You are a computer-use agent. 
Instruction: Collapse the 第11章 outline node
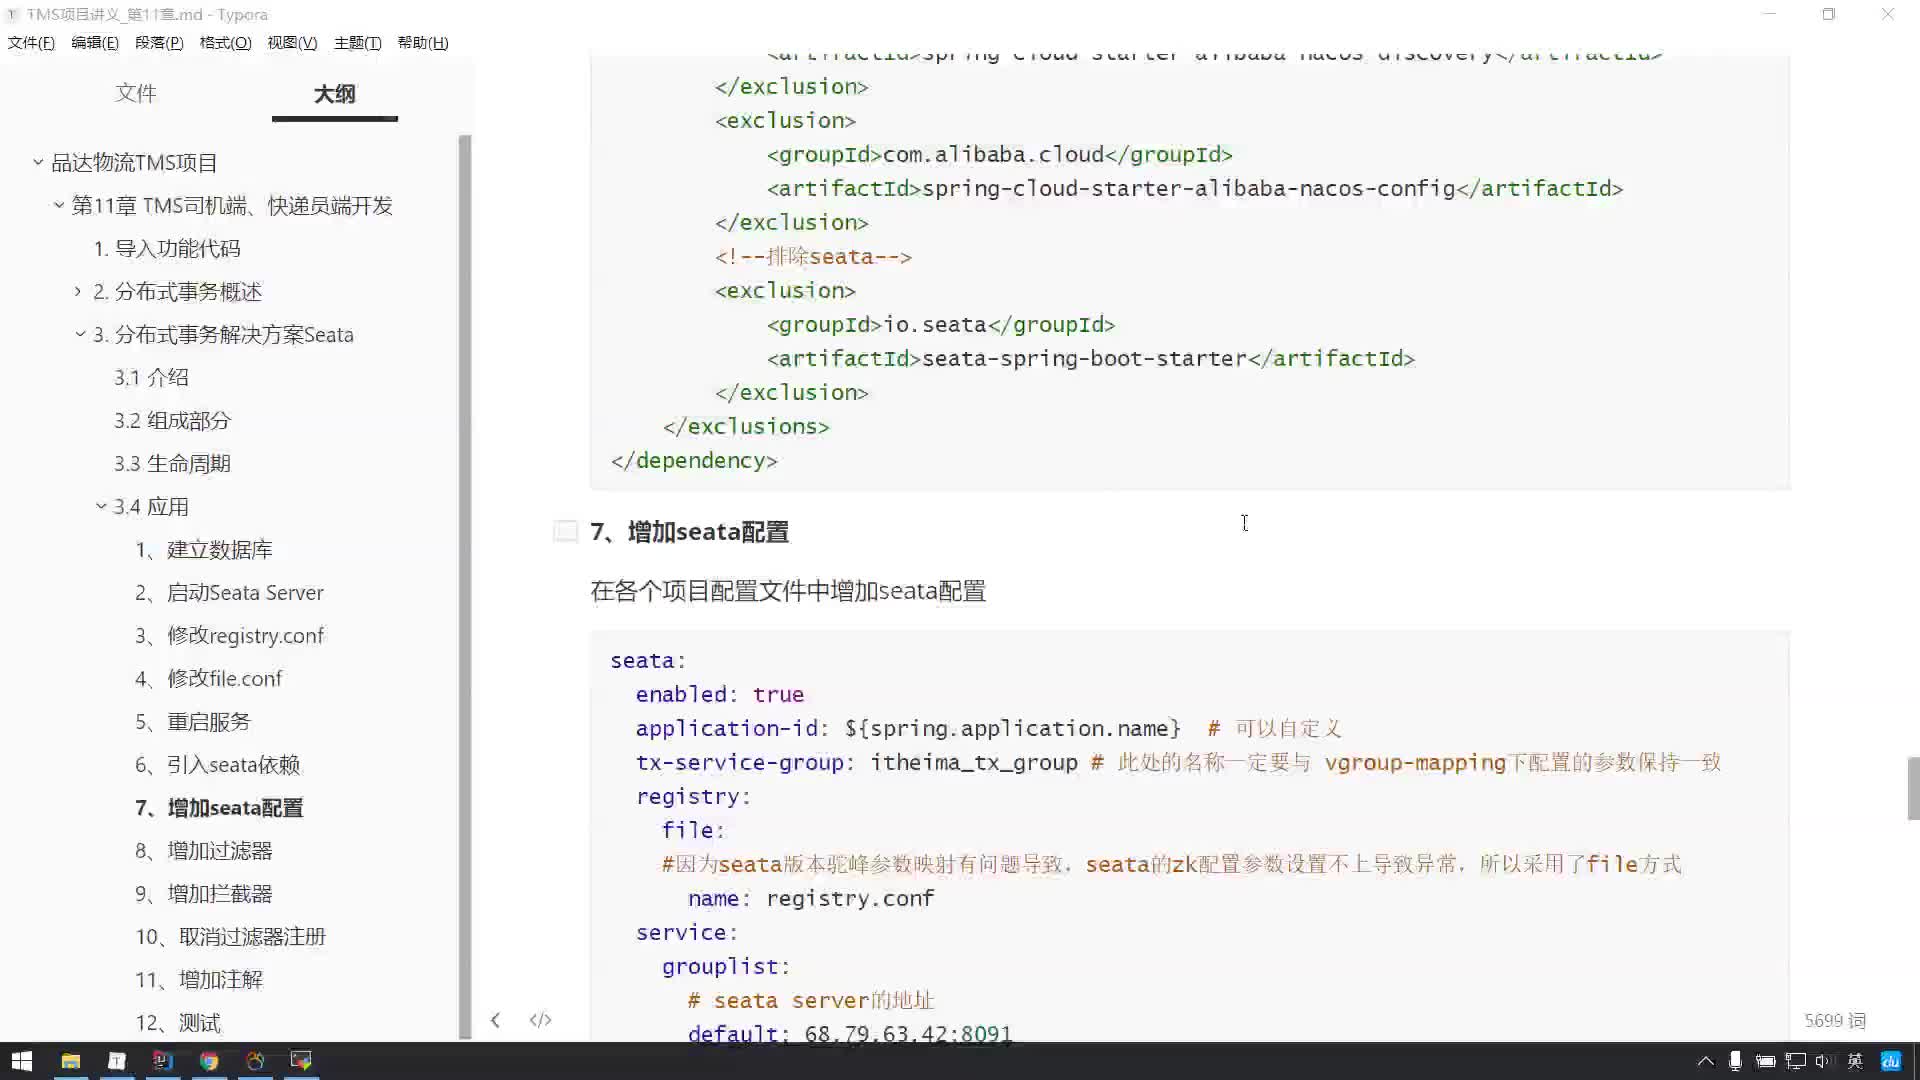[59, 204]
